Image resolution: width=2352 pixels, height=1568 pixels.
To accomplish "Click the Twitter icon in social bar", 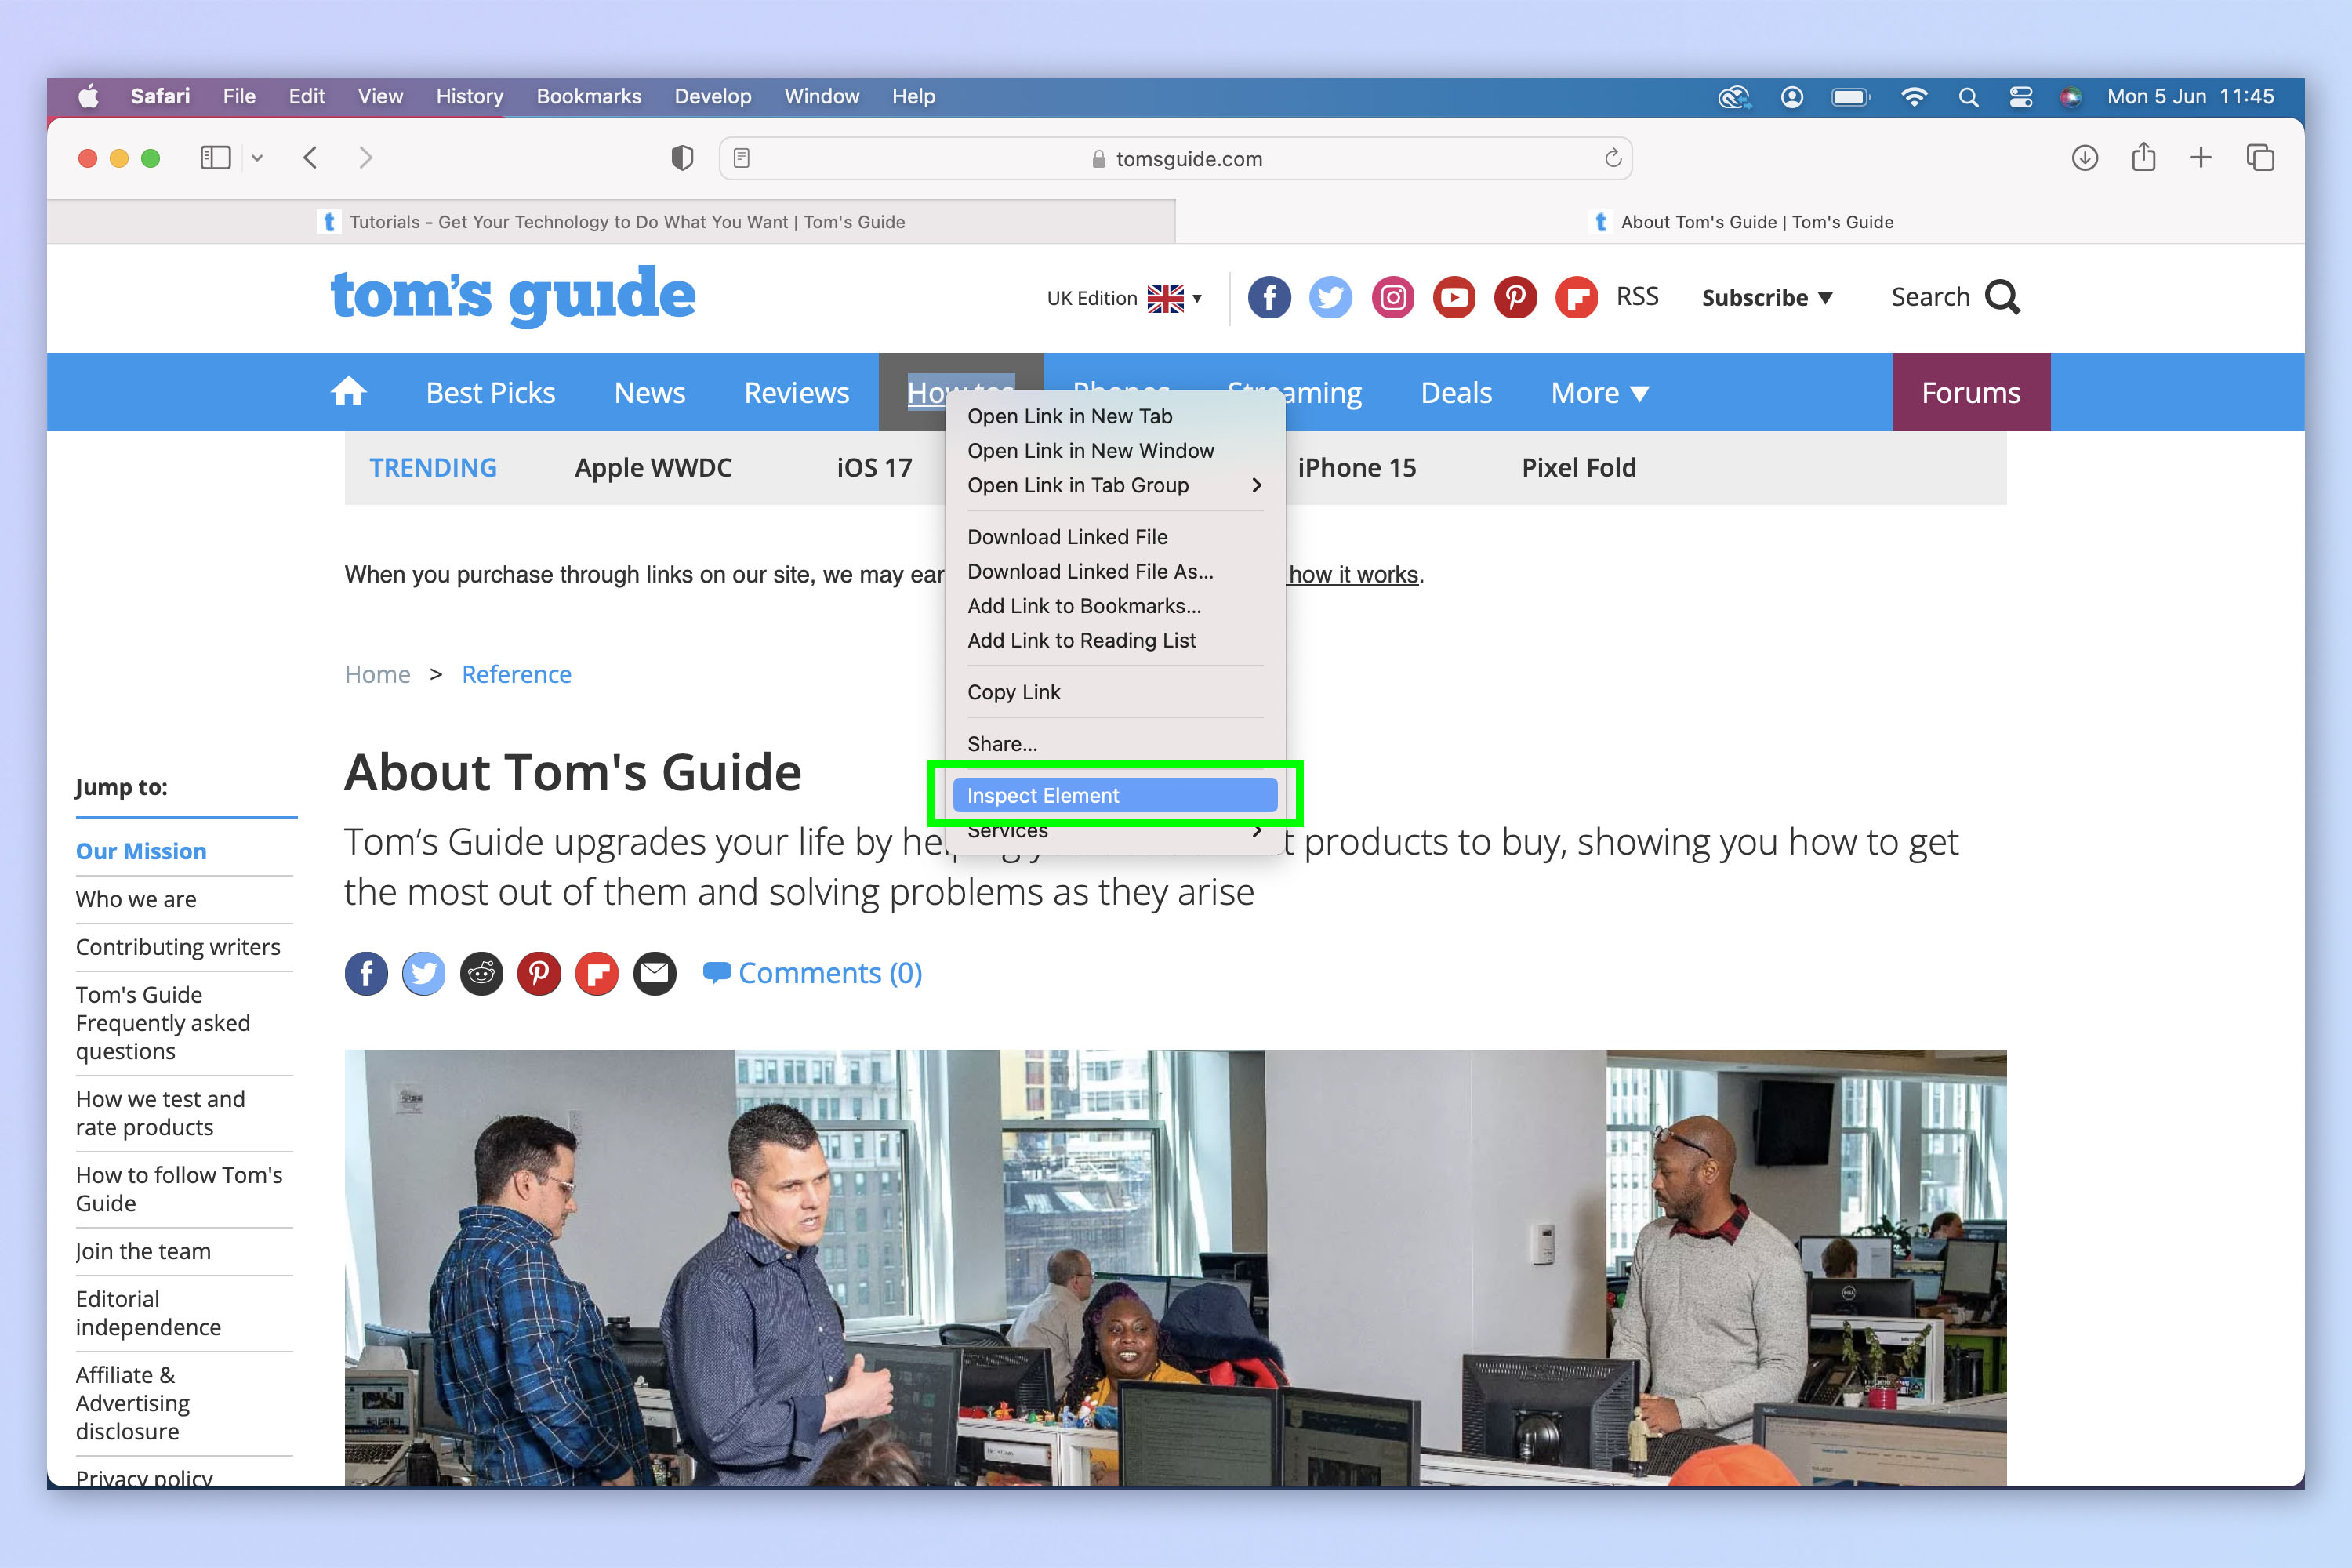I will pyautogui.click(x=422, y=973).
